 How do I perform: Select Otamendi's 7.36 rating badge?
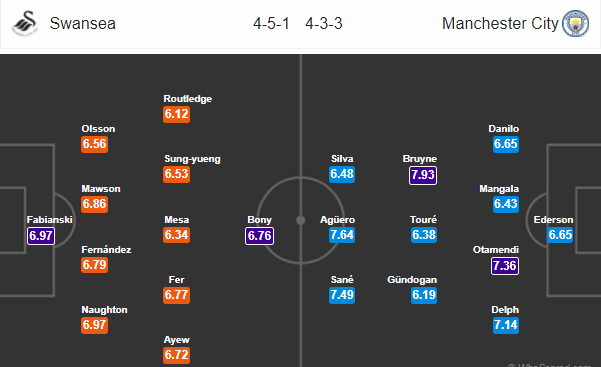pos(505,266)
